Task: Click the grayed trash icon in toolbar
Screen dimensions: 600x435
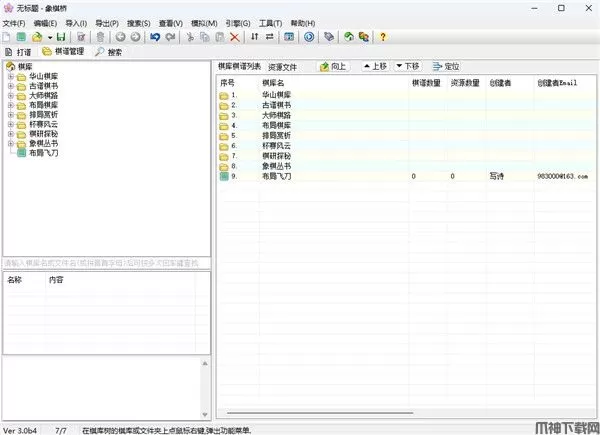Action: (x=100, y=37)
